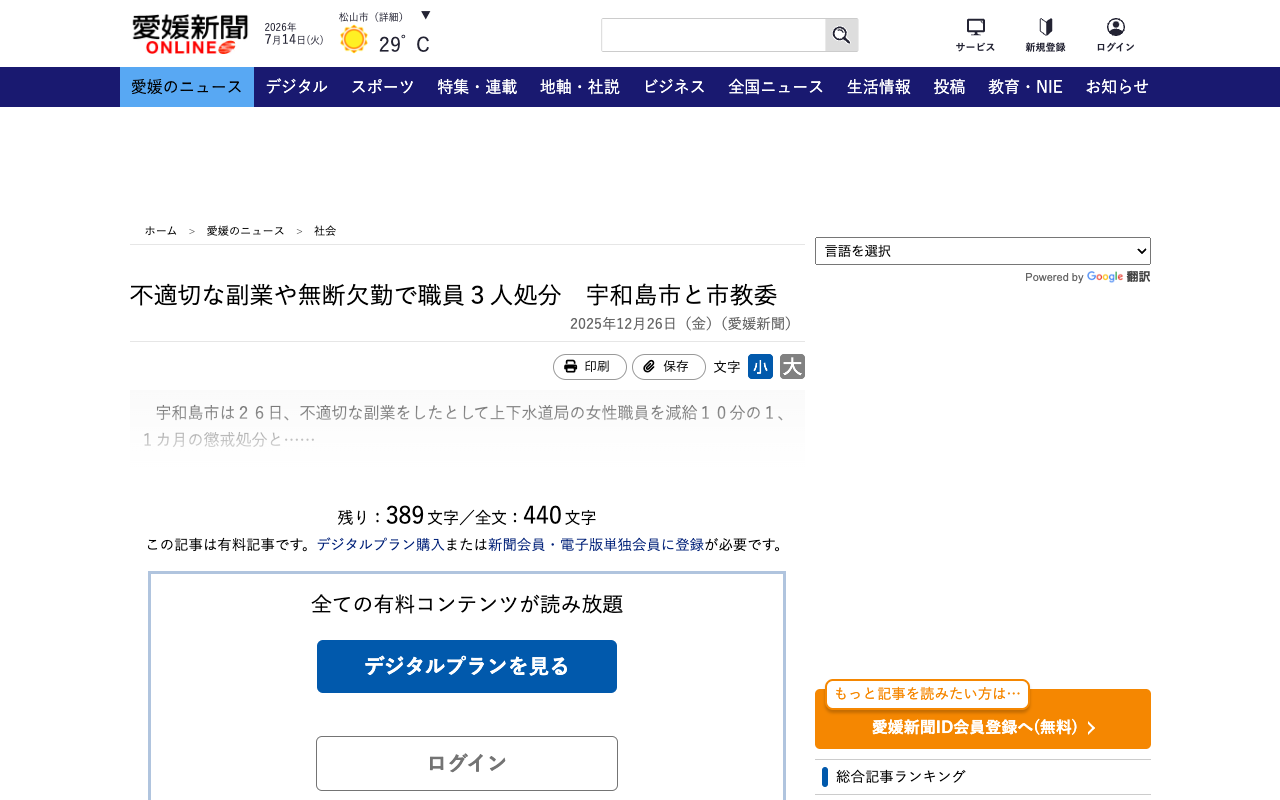This screenshot has width=1280, height=800.
Task: Click the 29°C temperature reading
Action: (404, 44)
